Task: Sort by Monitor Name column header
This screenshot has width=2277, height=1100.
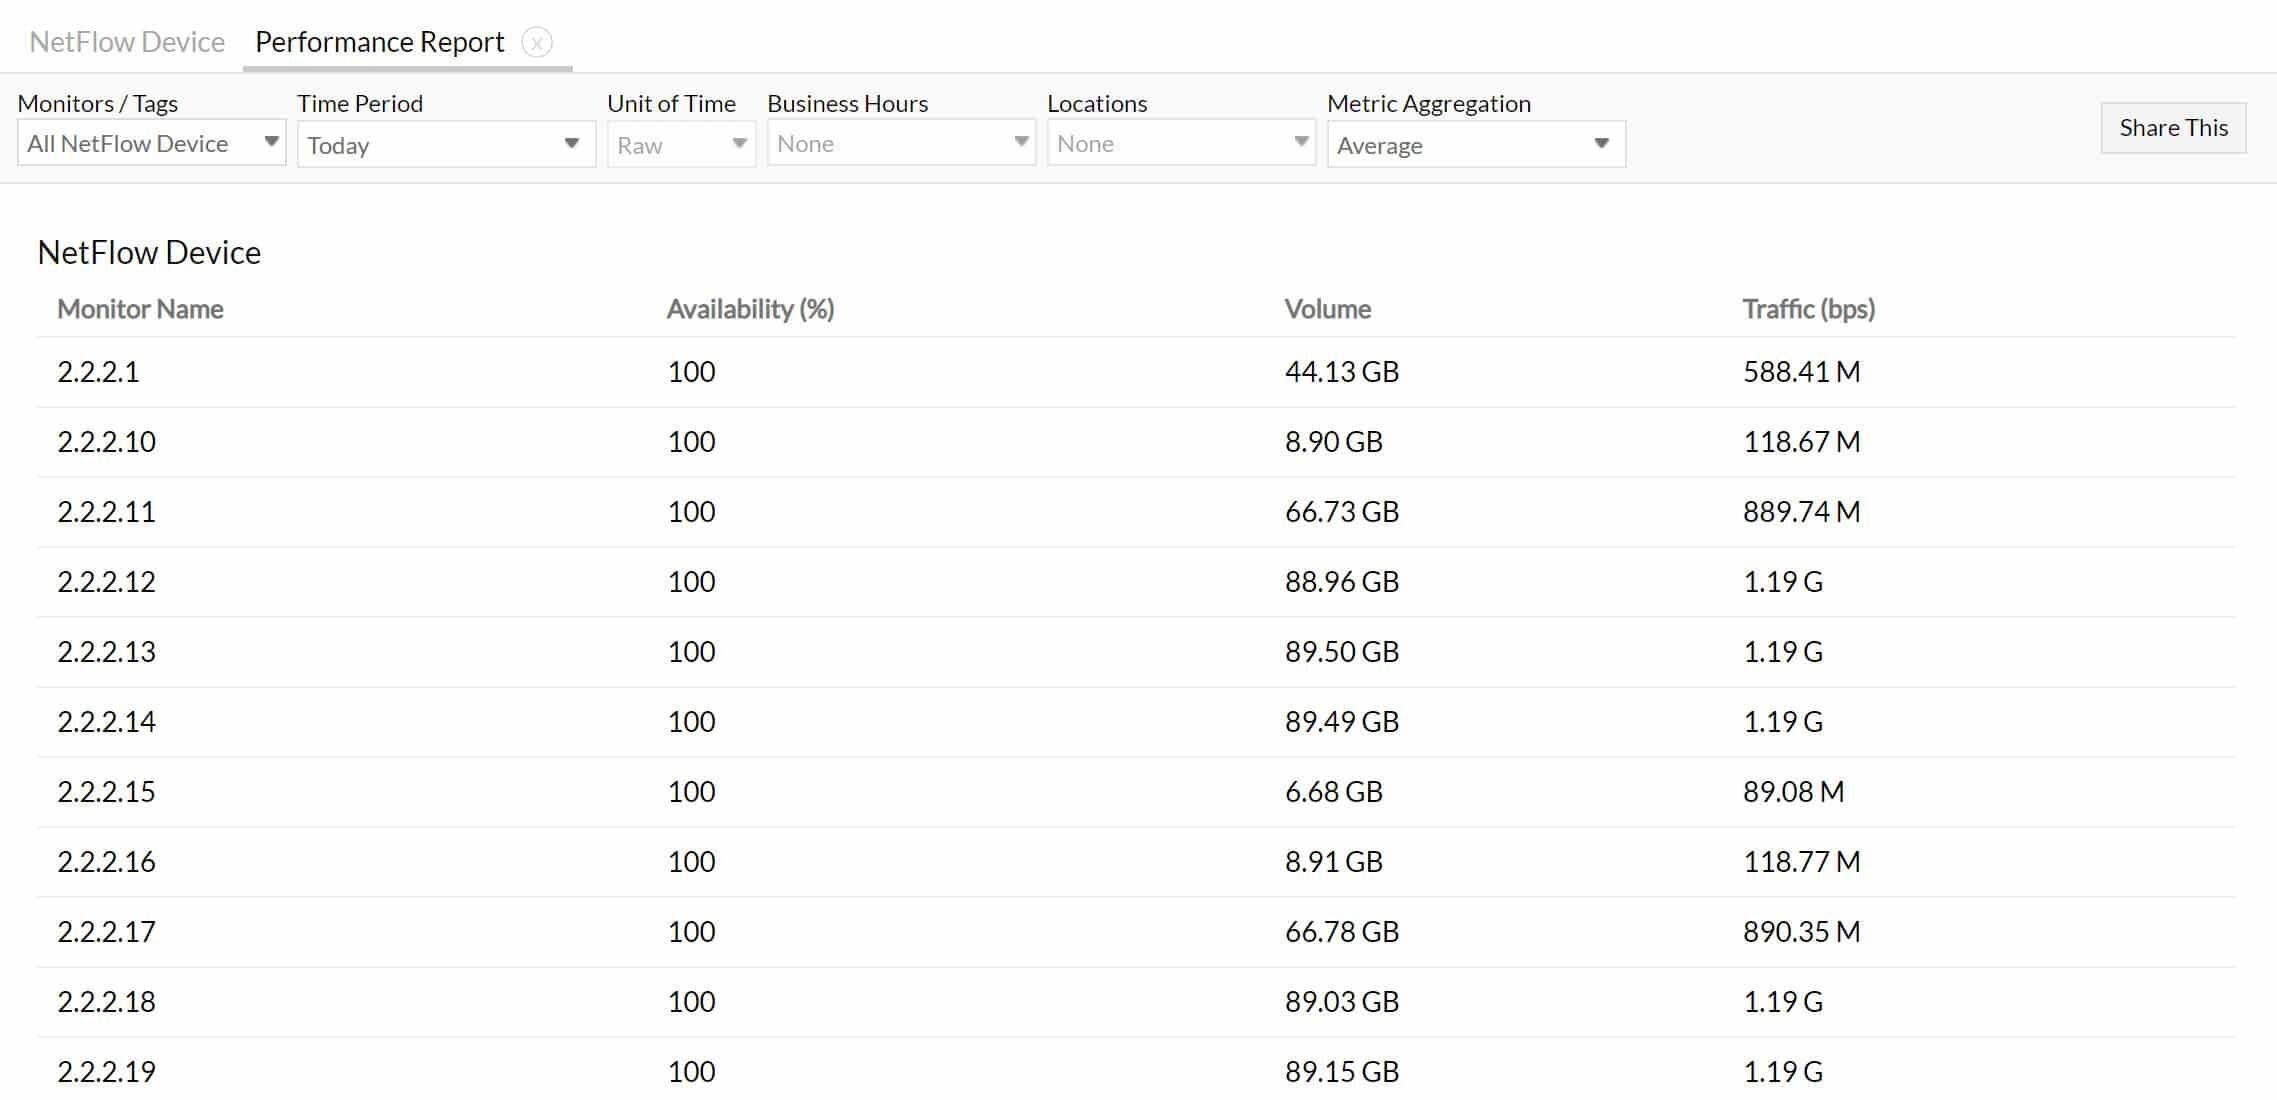Action: click(x=140, y=309)
